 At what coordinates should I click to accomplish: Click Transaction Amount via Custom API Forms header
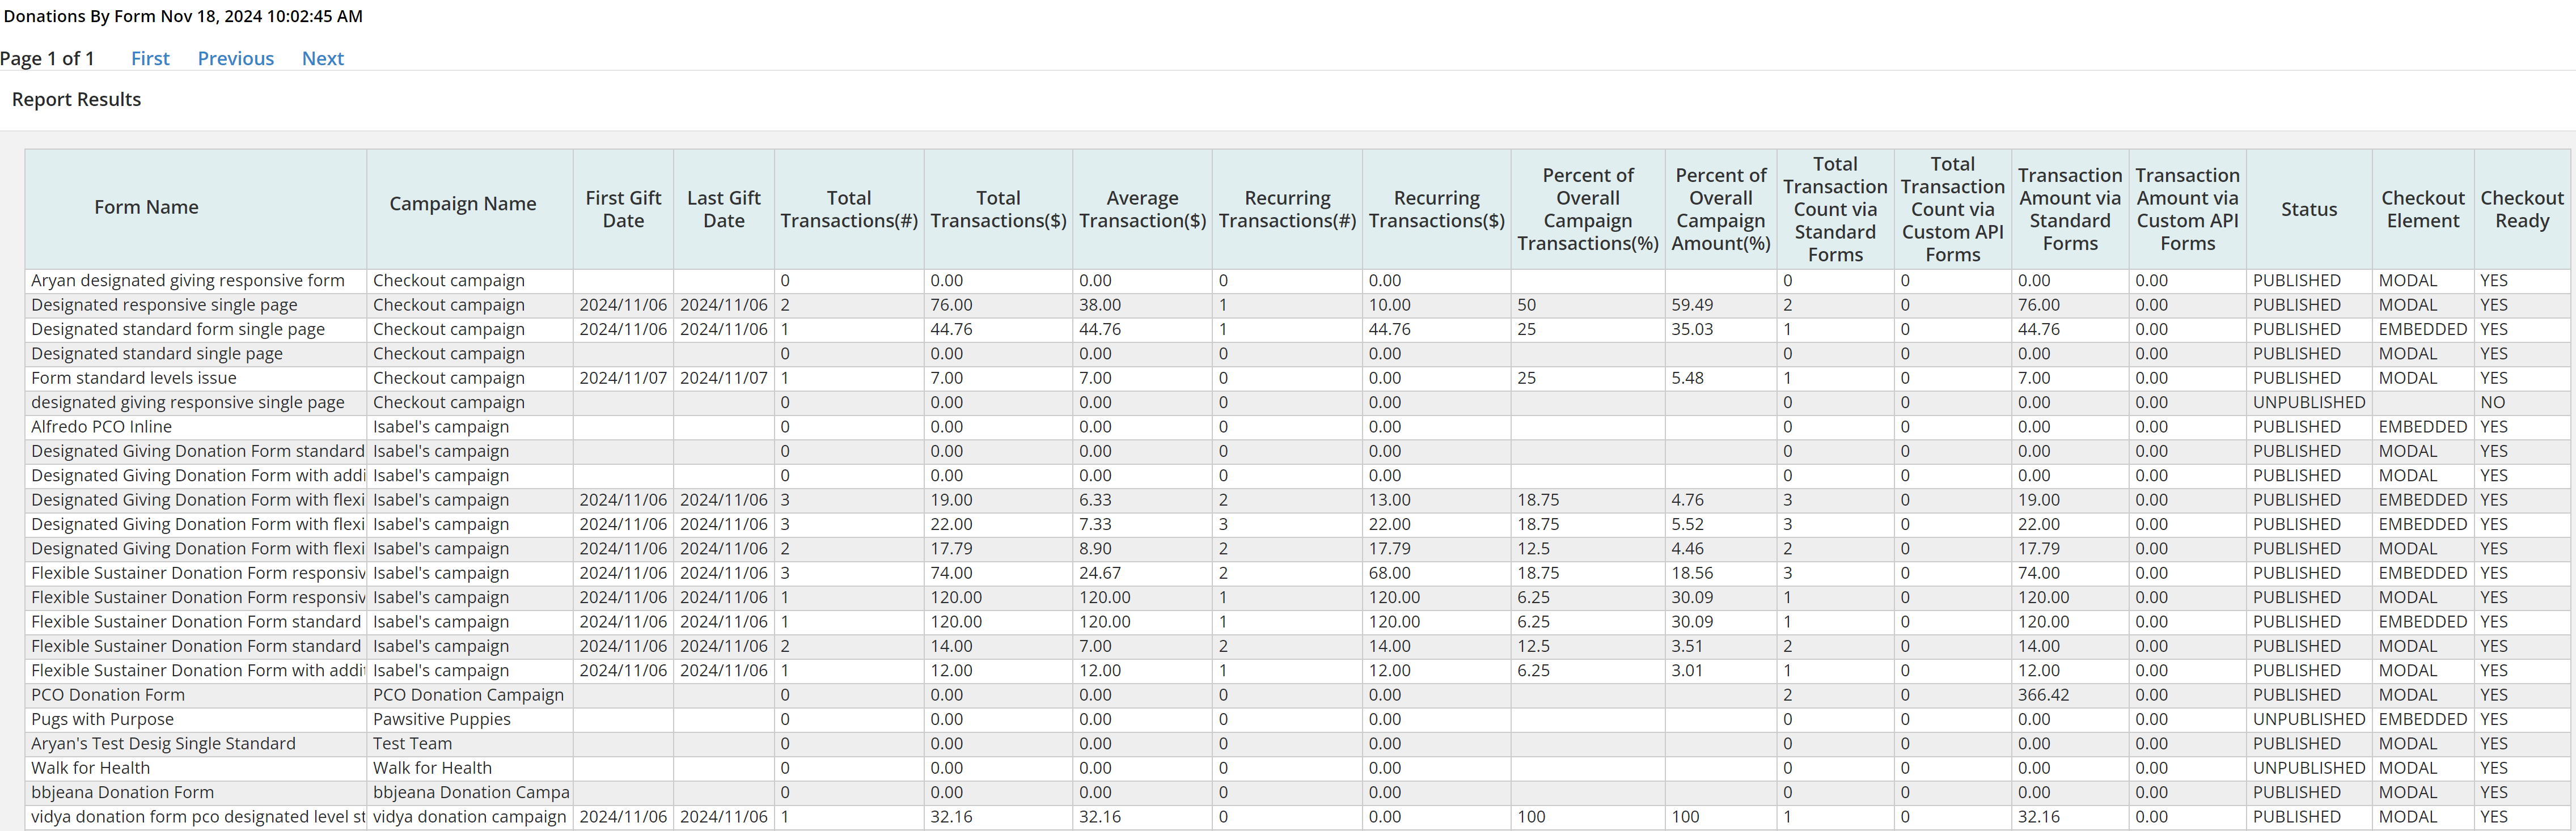pos(2188,208)
